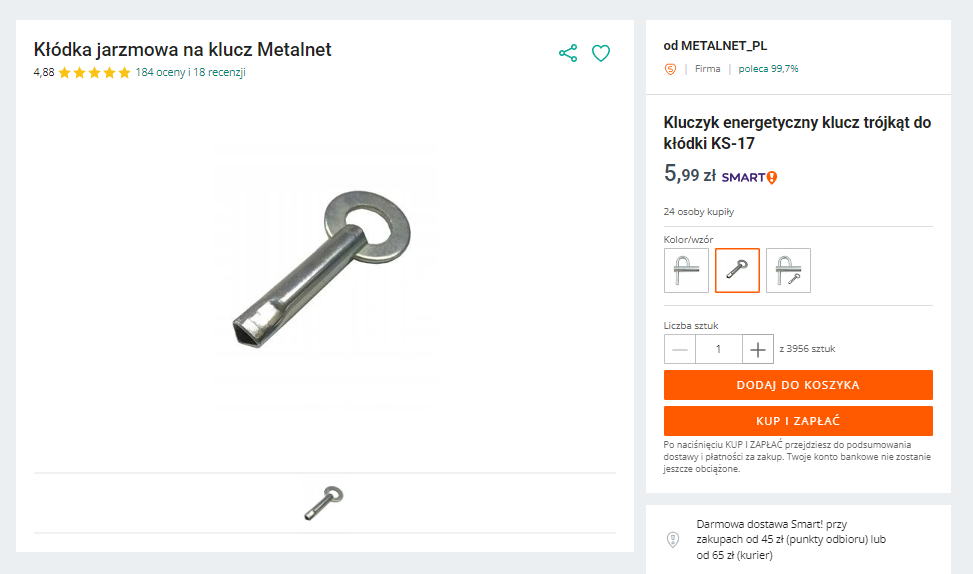Image resolution: width=973 pixels, height=574 pixels.
Task: Click the poleca 99,7% seller rating link
Action: [768, 69]
